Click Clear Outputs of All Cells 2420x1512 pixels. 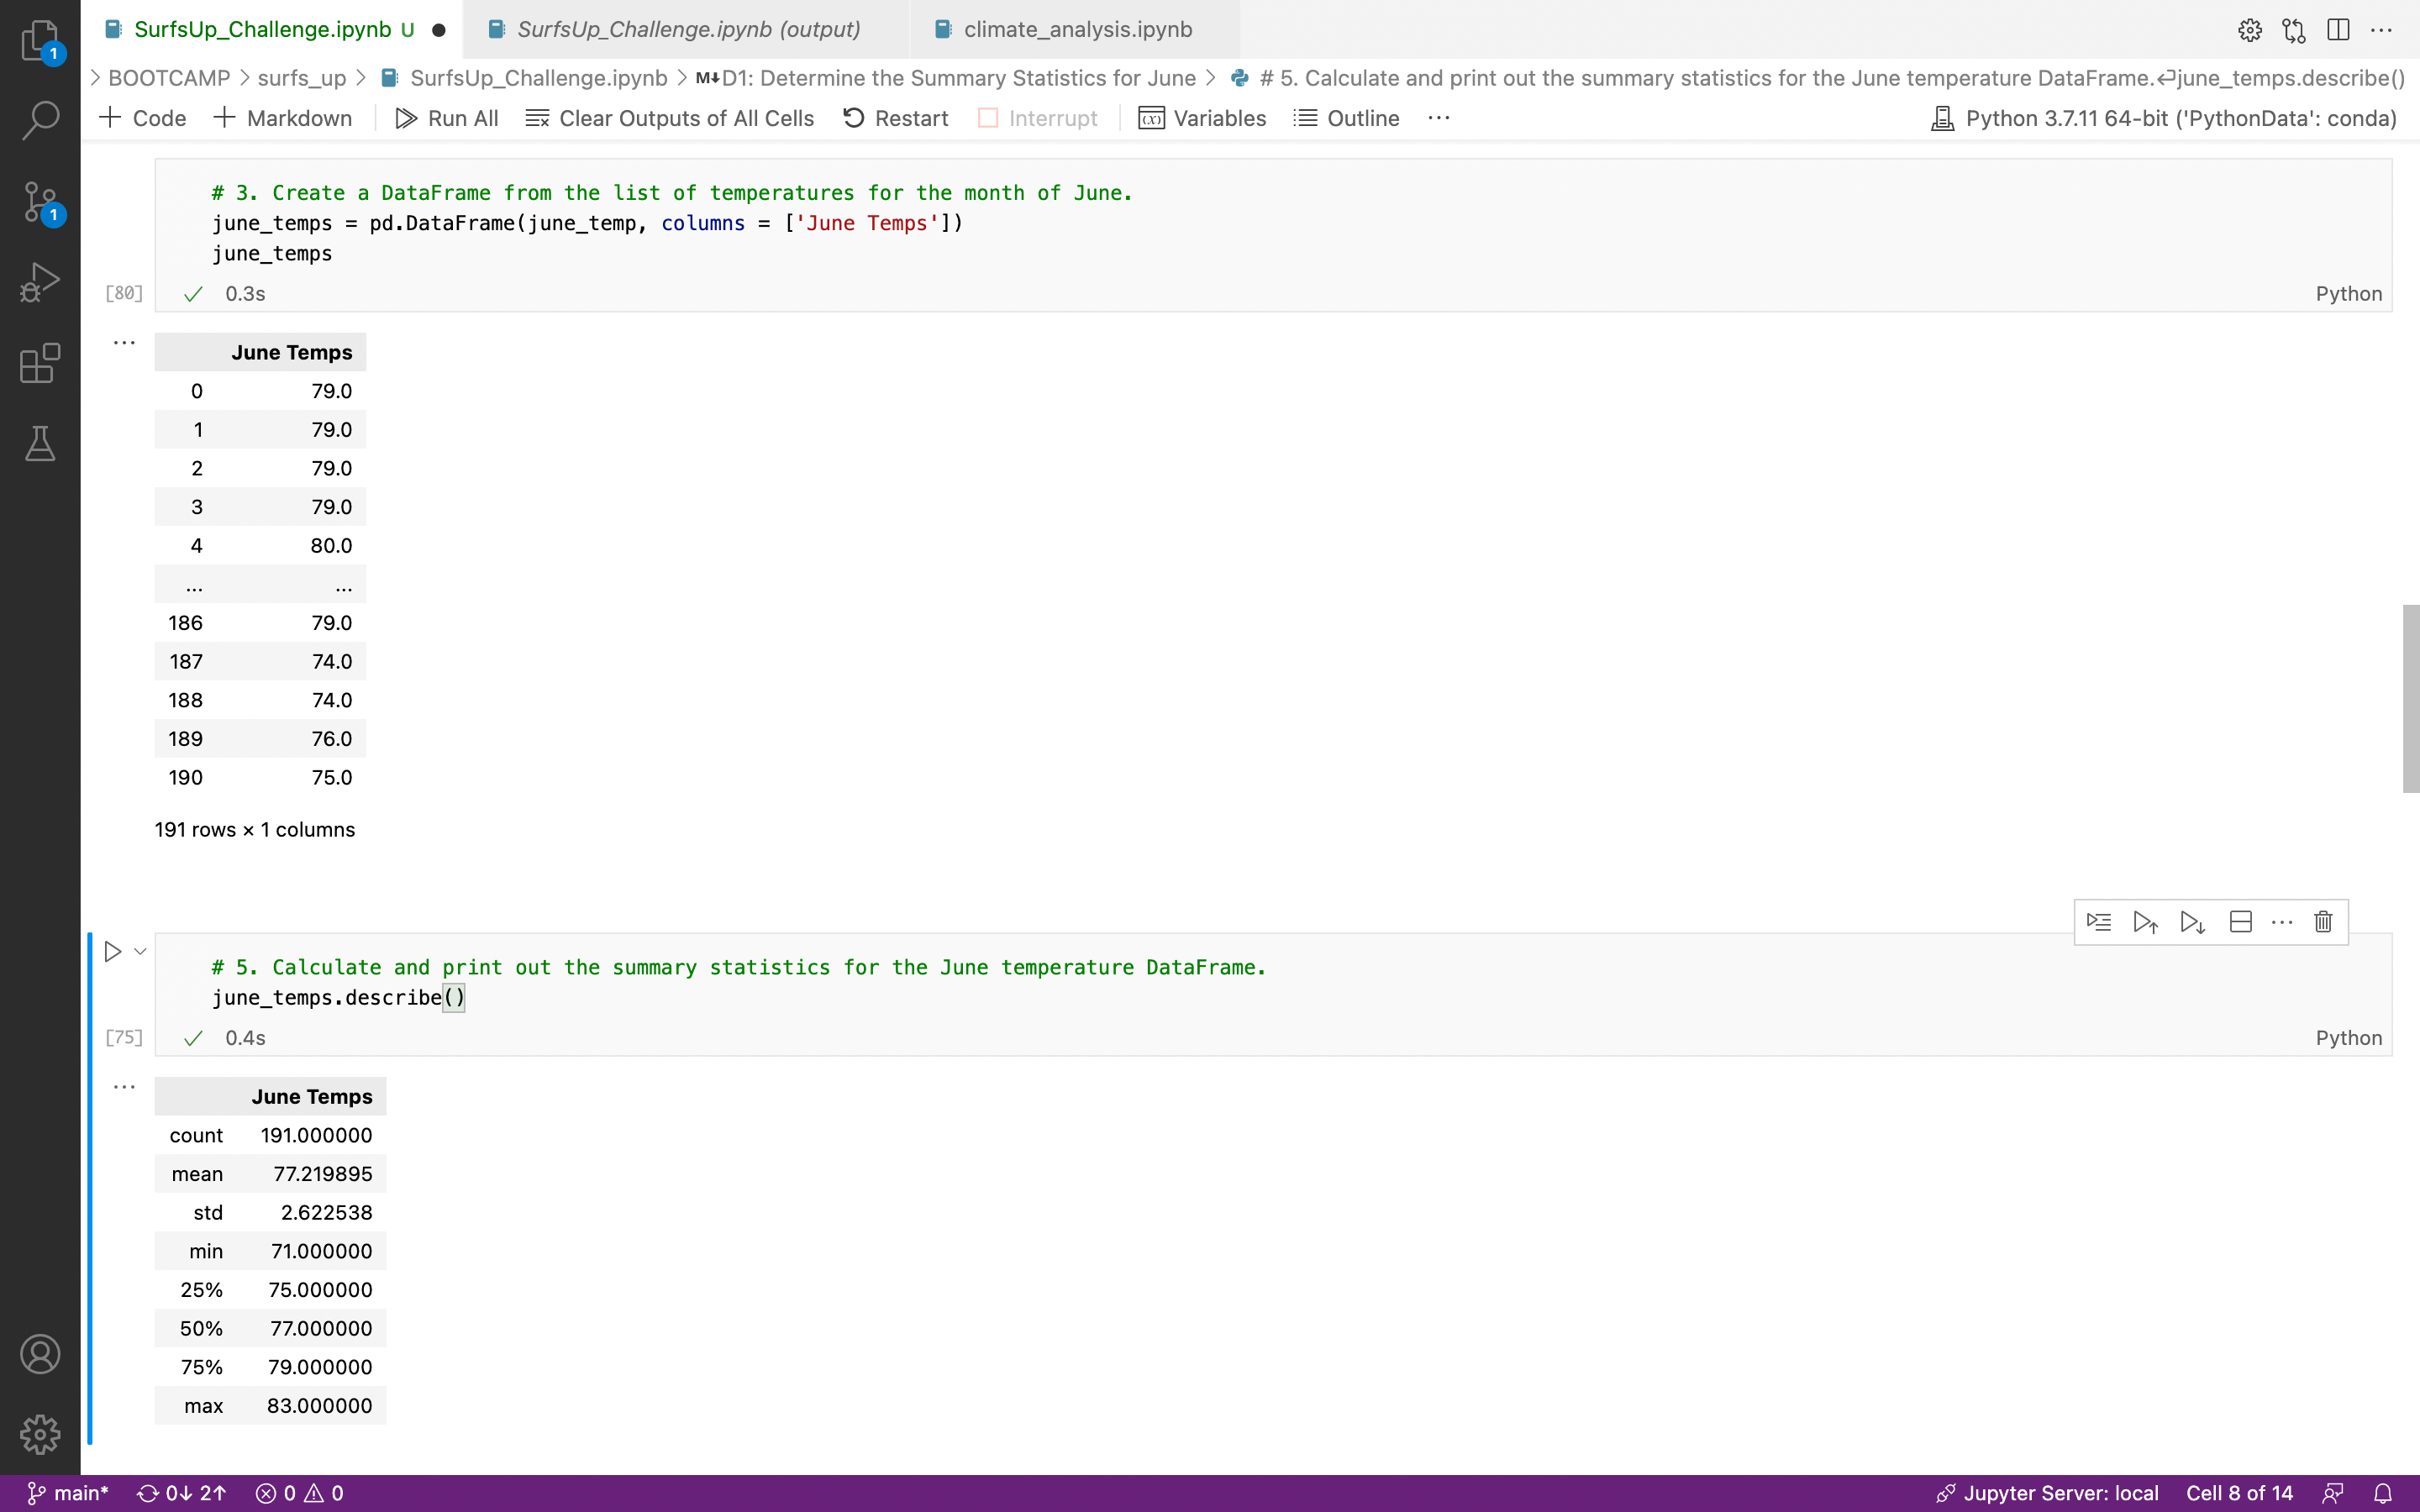(x=670, y=118)
